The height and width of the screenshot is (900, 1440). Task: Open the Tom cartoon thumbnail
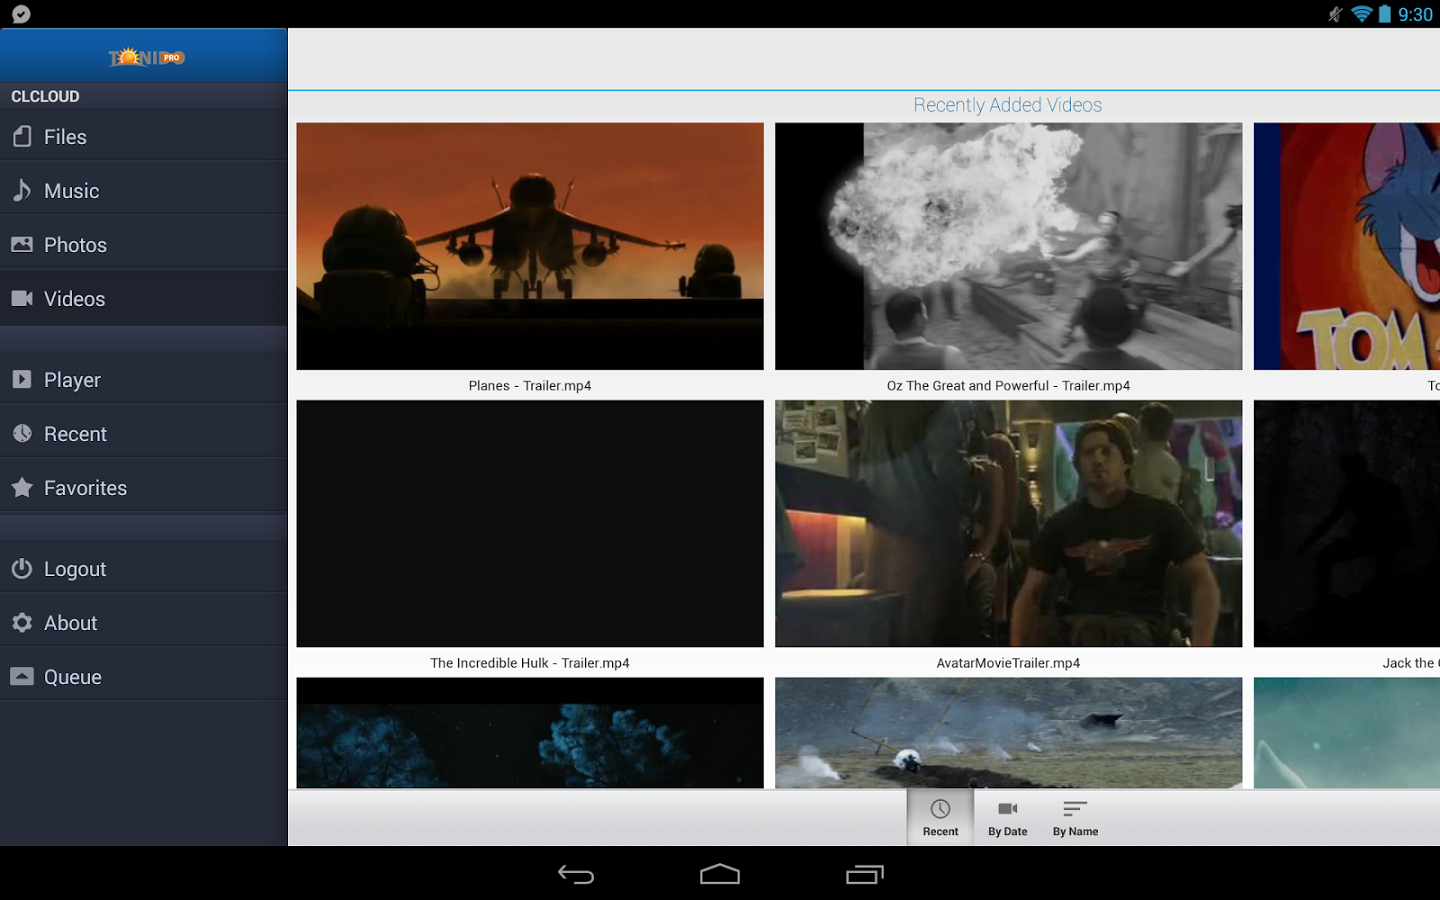(x=1347, y=246)
